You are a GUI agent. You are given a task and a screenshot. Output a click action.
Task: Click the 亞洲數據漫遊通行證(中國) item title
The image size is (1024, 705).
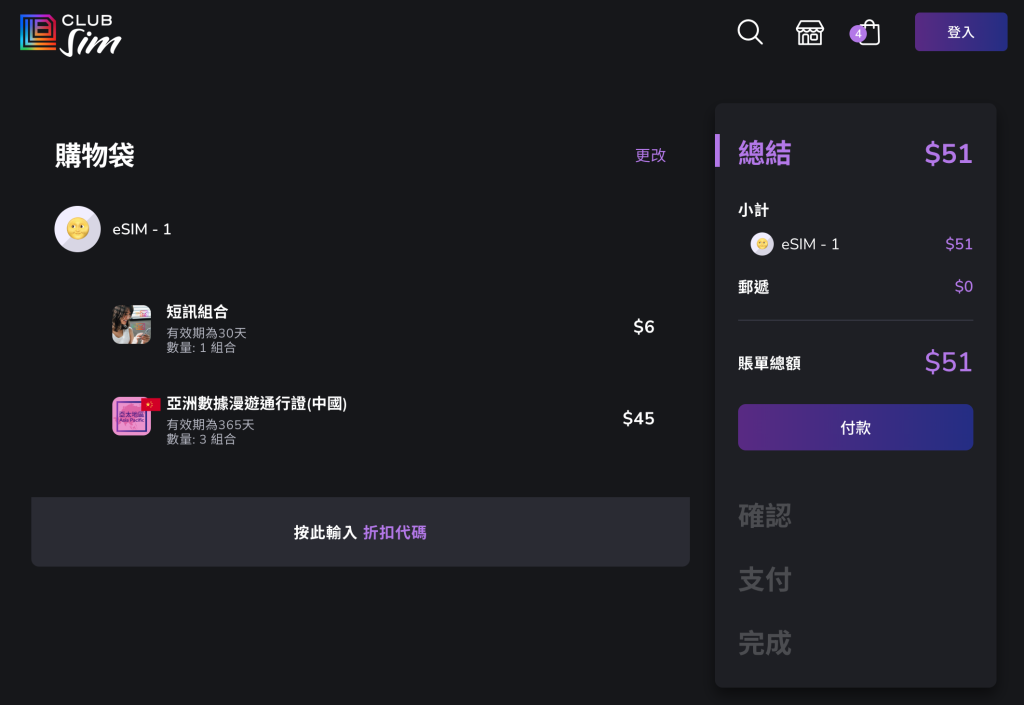click(257, 403)
